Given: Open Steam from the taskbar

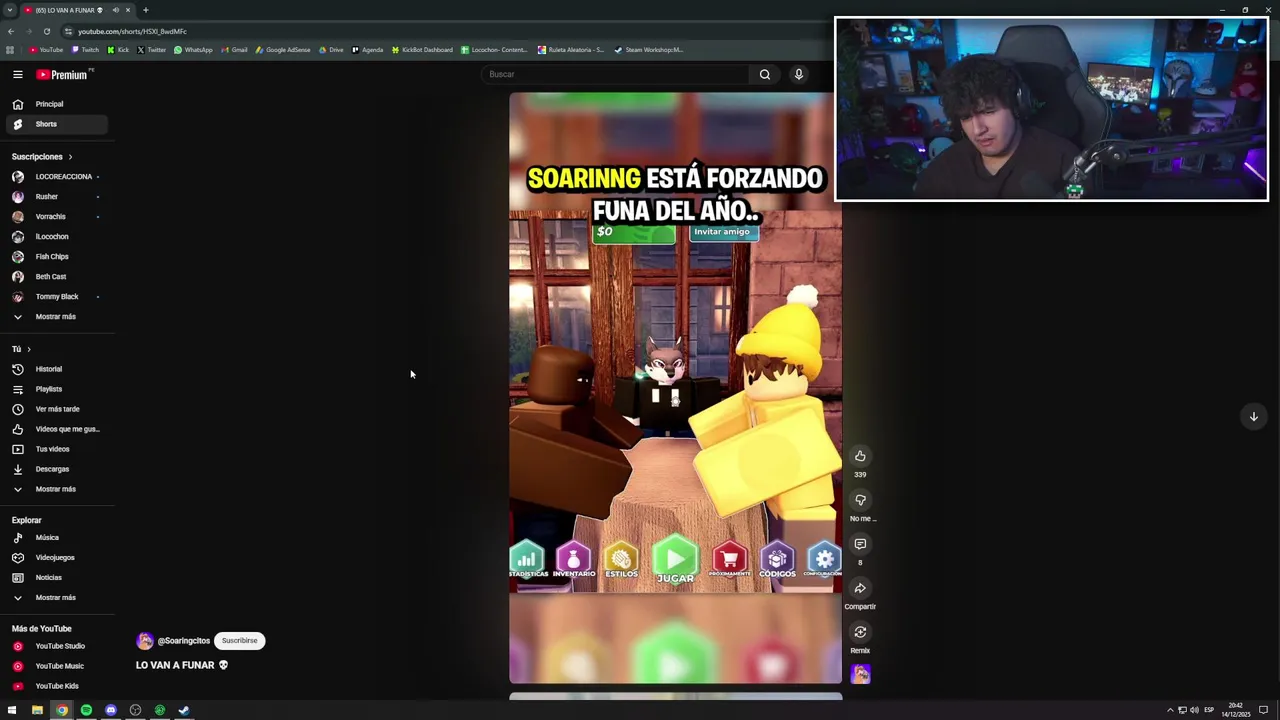Looking at the screenshot, I should (x=184, y=710).
